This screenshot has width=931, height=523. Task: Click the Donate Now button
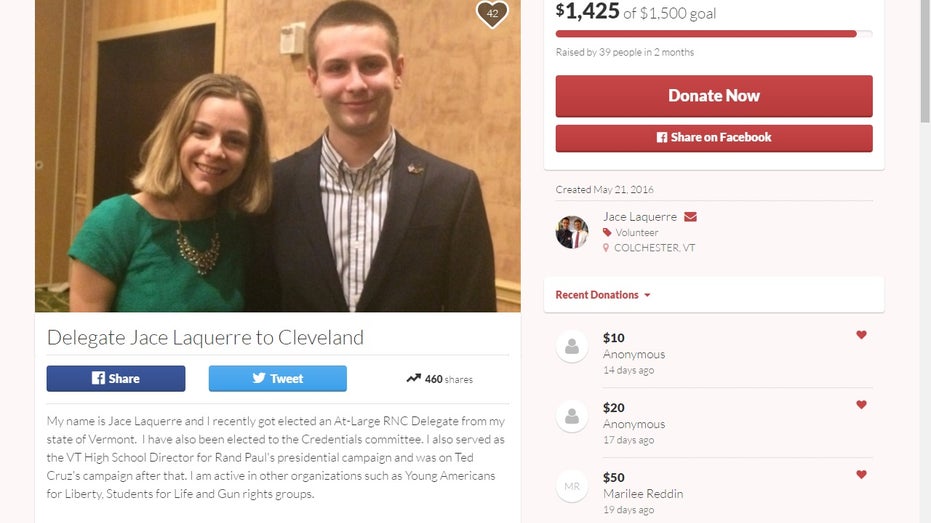(x=714, y=96)
